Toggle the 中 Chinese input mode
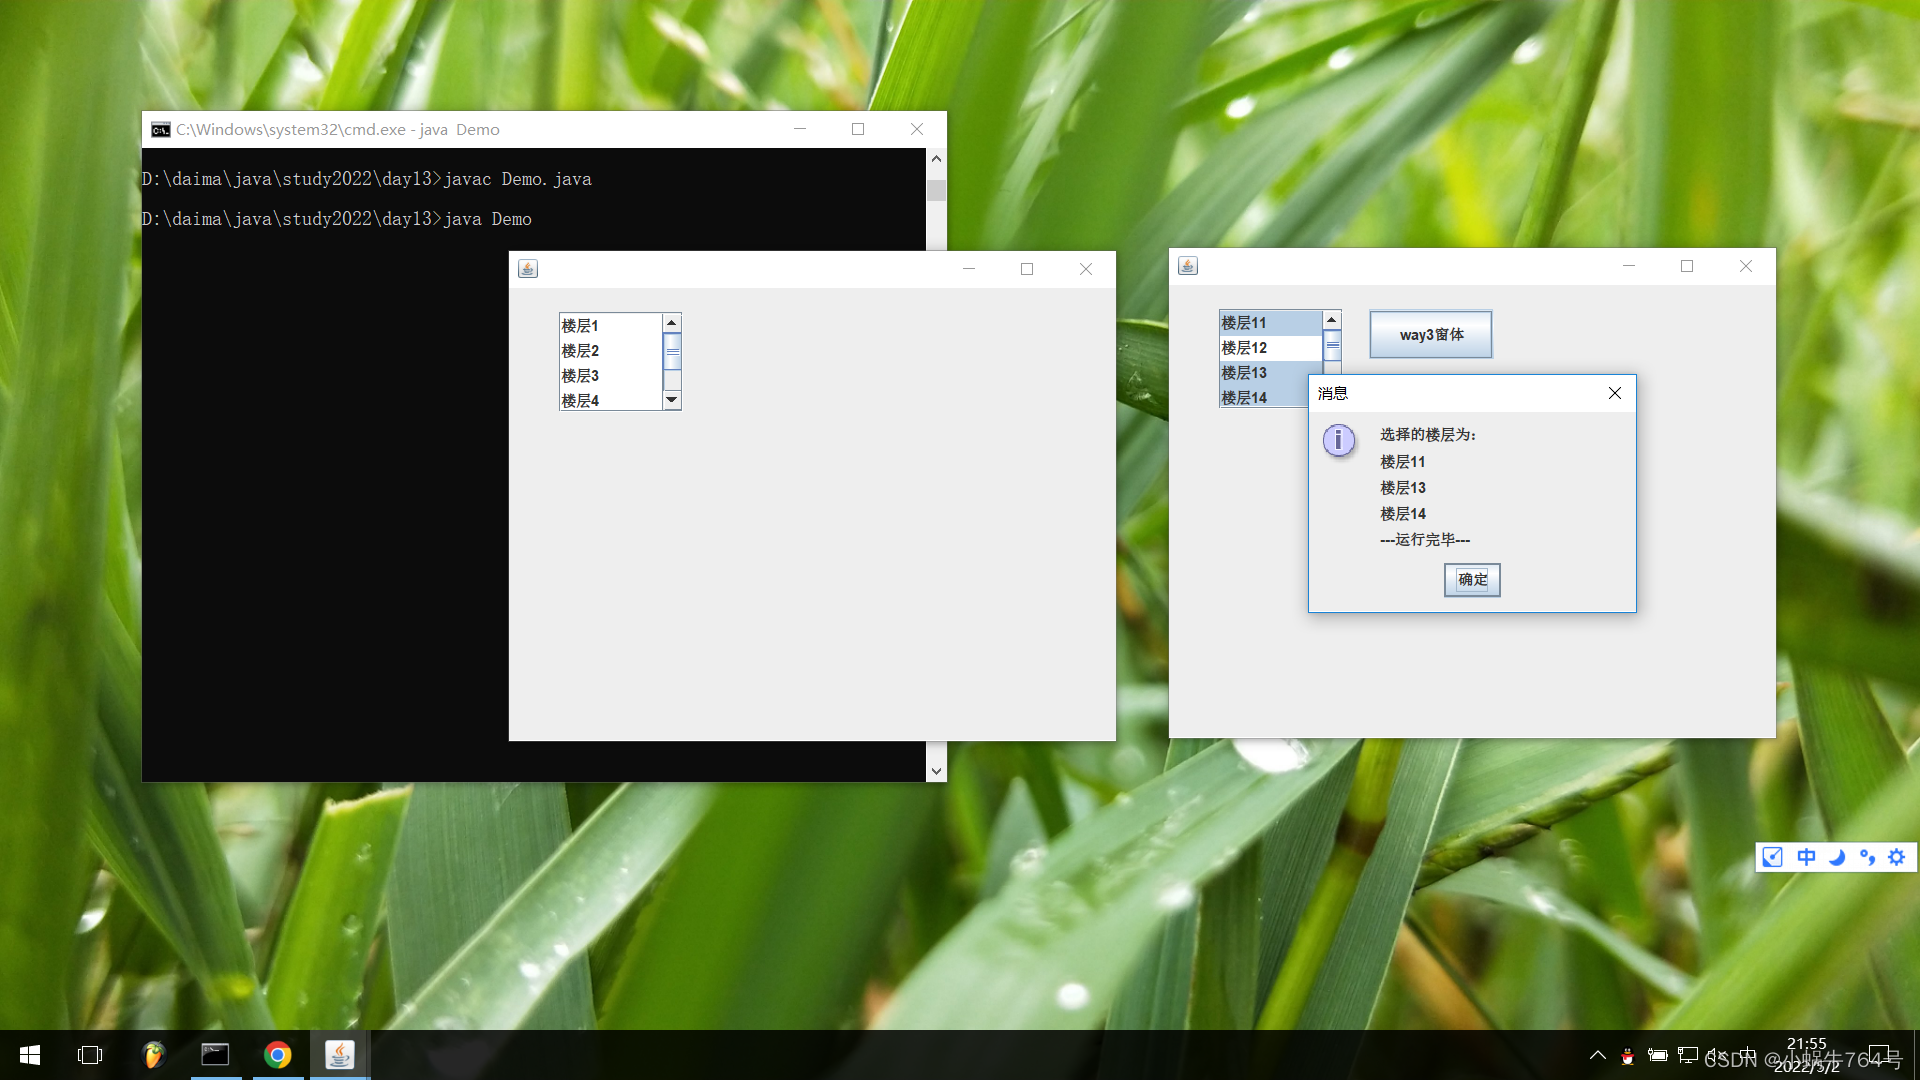This screenshot has width=1920, height=1080. coord(1806,857)
